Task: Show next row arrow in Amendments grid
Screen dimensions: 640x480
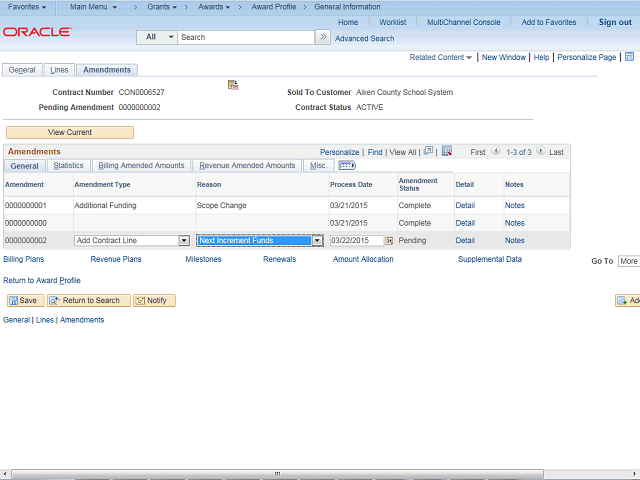Action: pos(540,151)
